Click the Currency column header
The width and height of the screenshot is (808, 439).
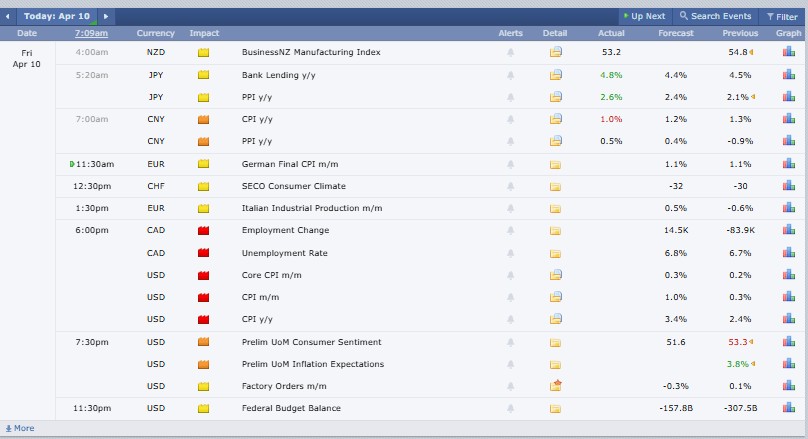click(156, 33)
